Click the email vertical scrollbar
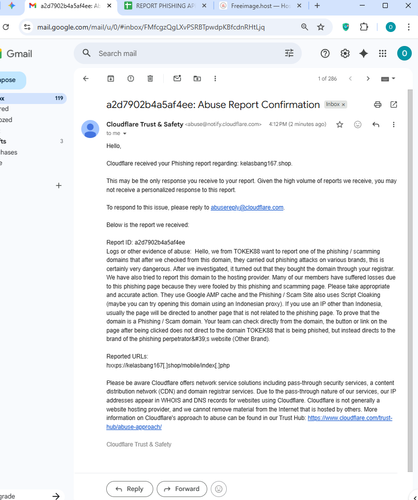Image resolution: width=418 pixels, height=500 pixels. (x=410, y=280)
